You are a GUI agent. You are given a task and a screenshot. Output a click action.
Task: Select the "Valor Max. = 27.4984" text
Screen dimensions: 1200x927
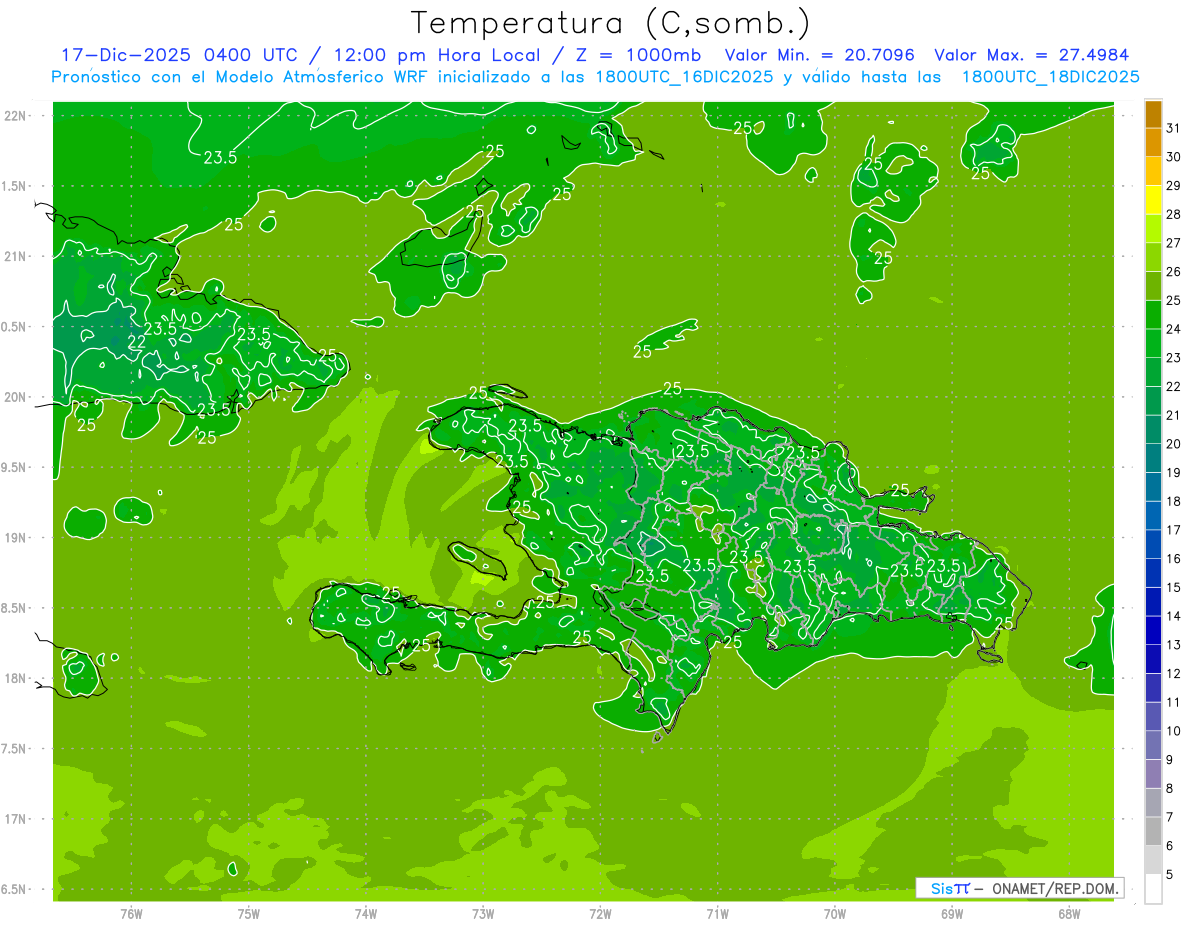pos(1032,55)
